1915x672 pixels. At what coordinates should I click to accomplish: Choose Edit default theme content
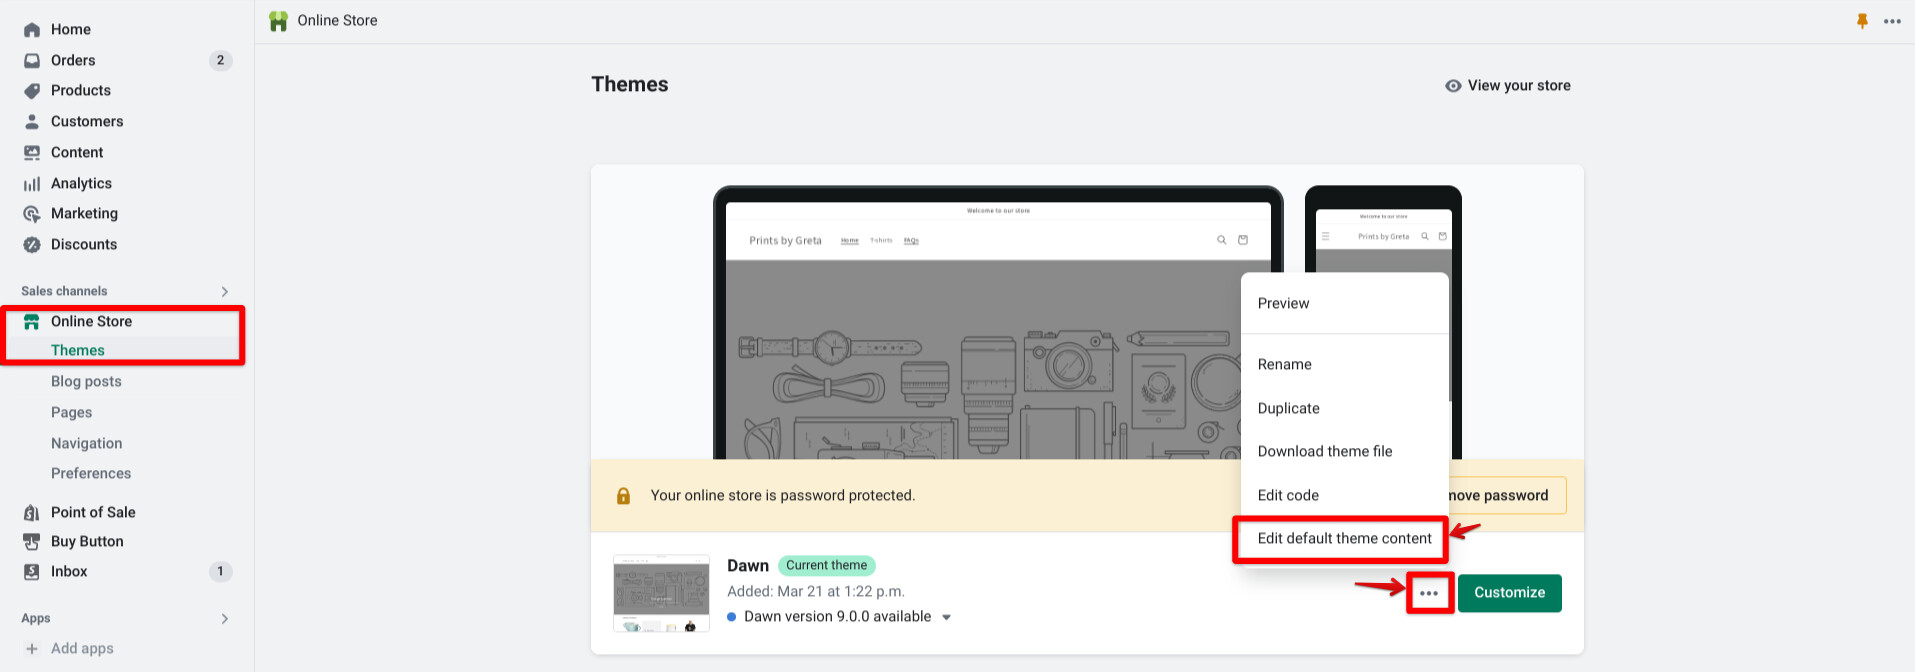click(x=1344, y=539)
